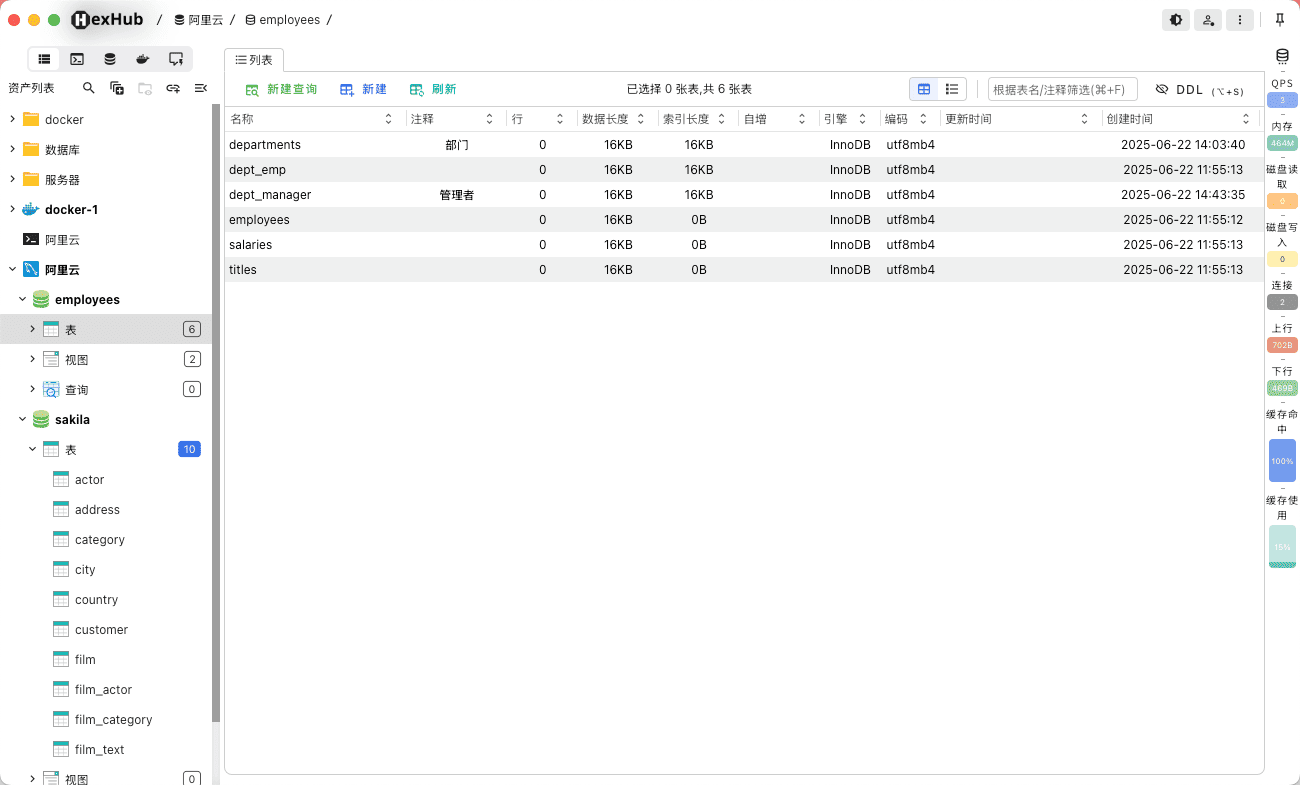This screenshot has height=785, width=1300.
Task: Select film_actor table in sakila tree
Action: [x=103, y=689]
